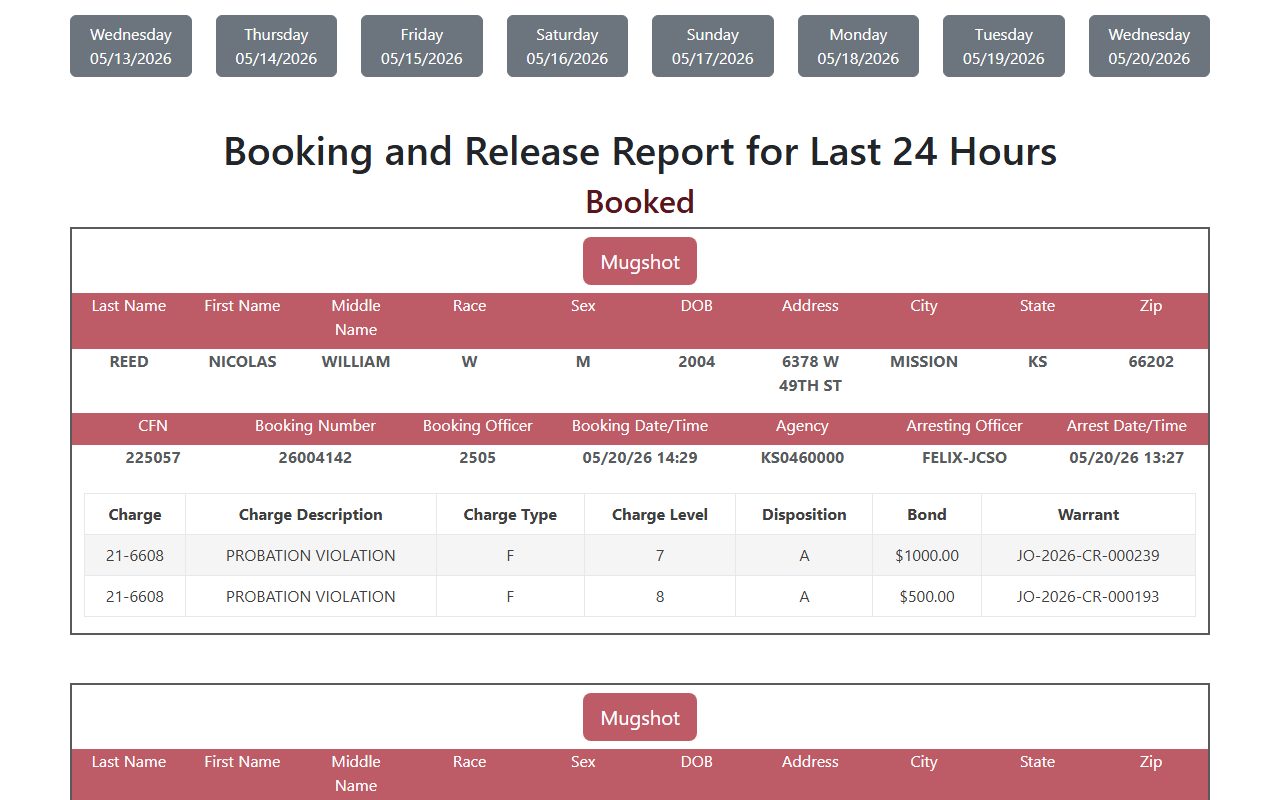Click the Booking Number column header
The image size is (1280, 800).
pos(315,426)
